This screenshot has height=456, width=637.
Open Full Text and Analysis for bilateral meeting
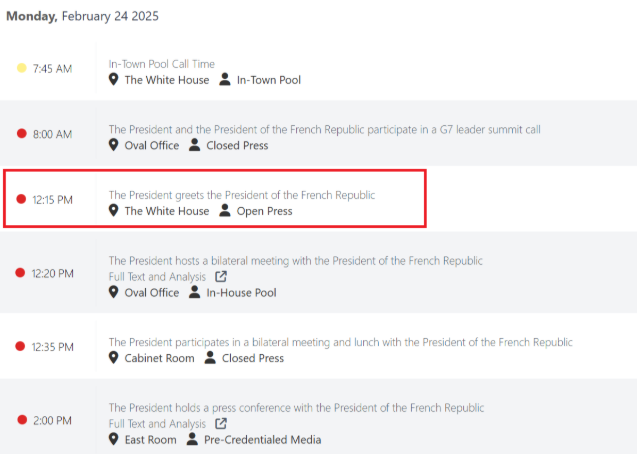click(x=157, y=277)
